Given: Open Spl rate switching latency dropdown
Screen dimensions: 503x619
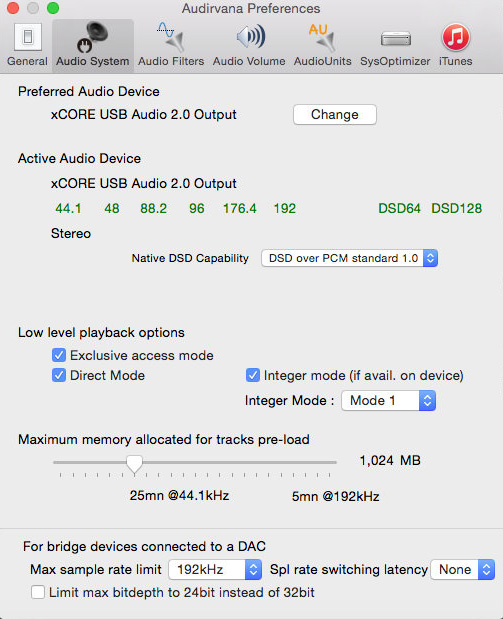Looking at the screenshot, I should click(463, 569).
